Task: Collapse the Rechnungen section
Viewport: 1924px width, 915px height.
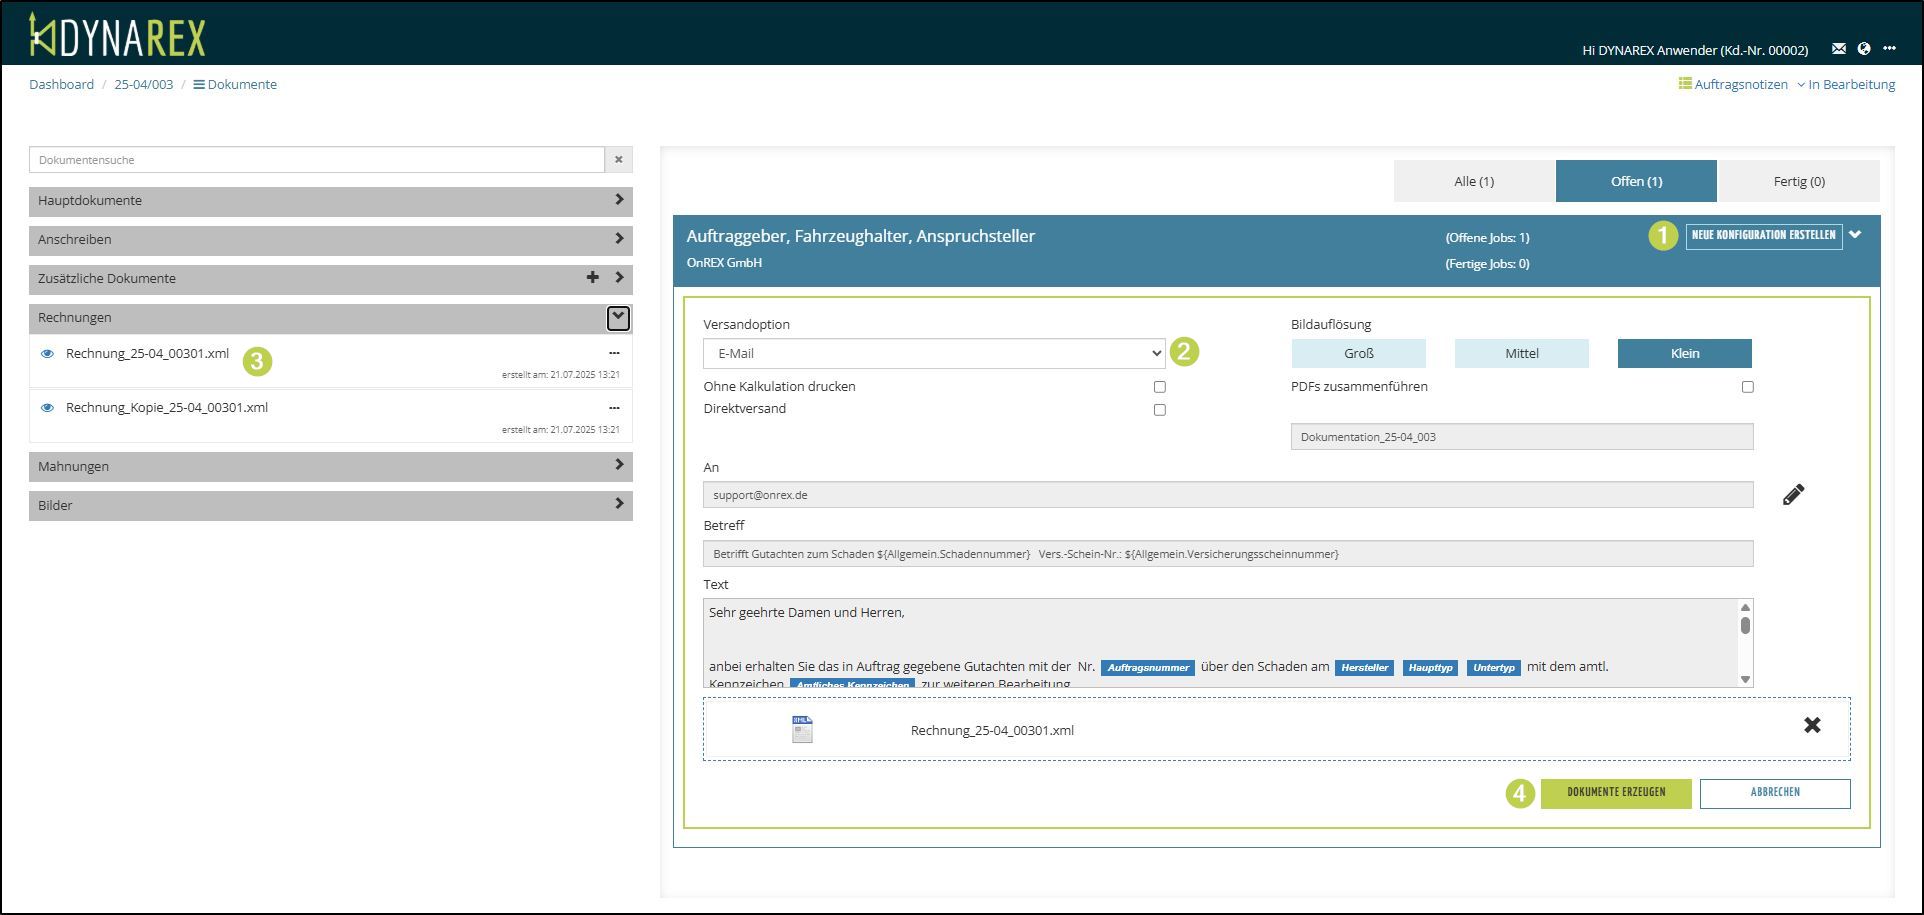Action: (x=618, y=318)
